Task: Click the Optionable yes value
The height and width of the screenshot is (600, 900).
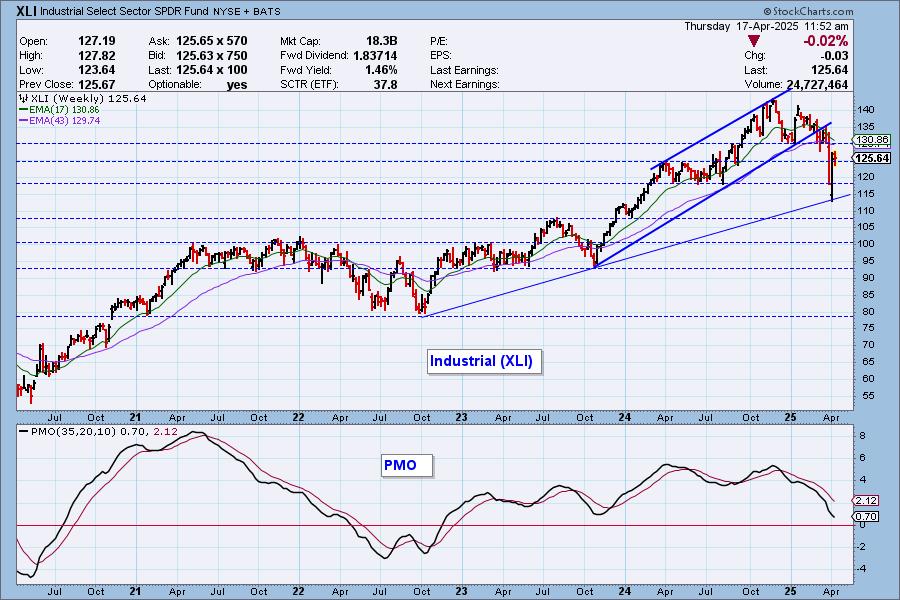Action: (x=236, y=84)
